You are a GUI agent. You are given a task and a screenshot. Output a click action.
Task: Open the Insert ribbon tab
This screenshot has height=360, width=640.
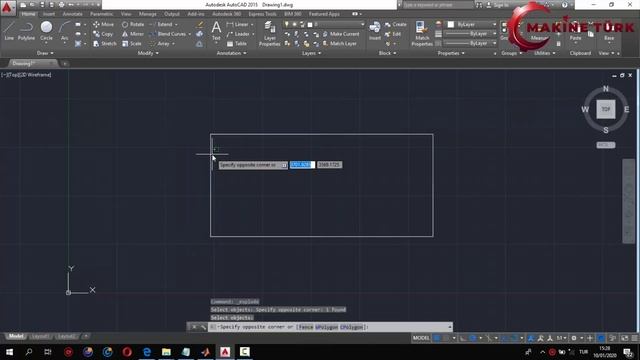click(49, 14)
